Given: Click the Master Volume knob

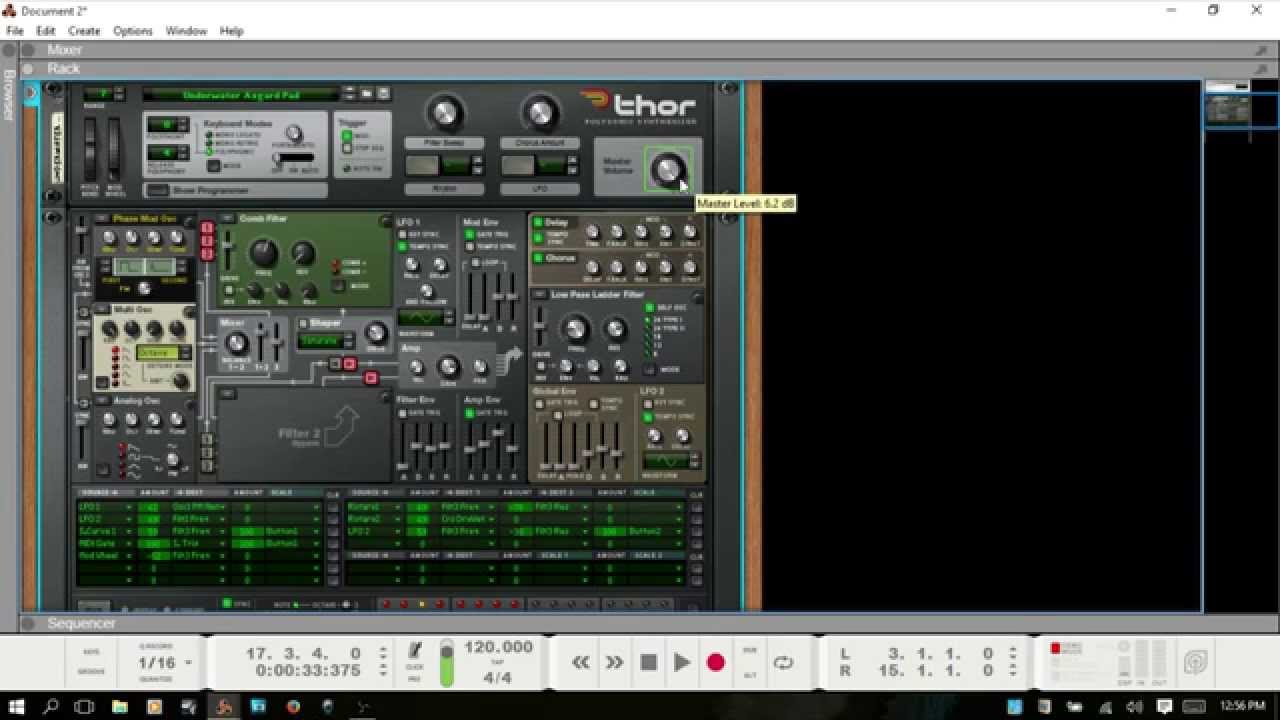Looking at the screenshot, I should (668, 170).
